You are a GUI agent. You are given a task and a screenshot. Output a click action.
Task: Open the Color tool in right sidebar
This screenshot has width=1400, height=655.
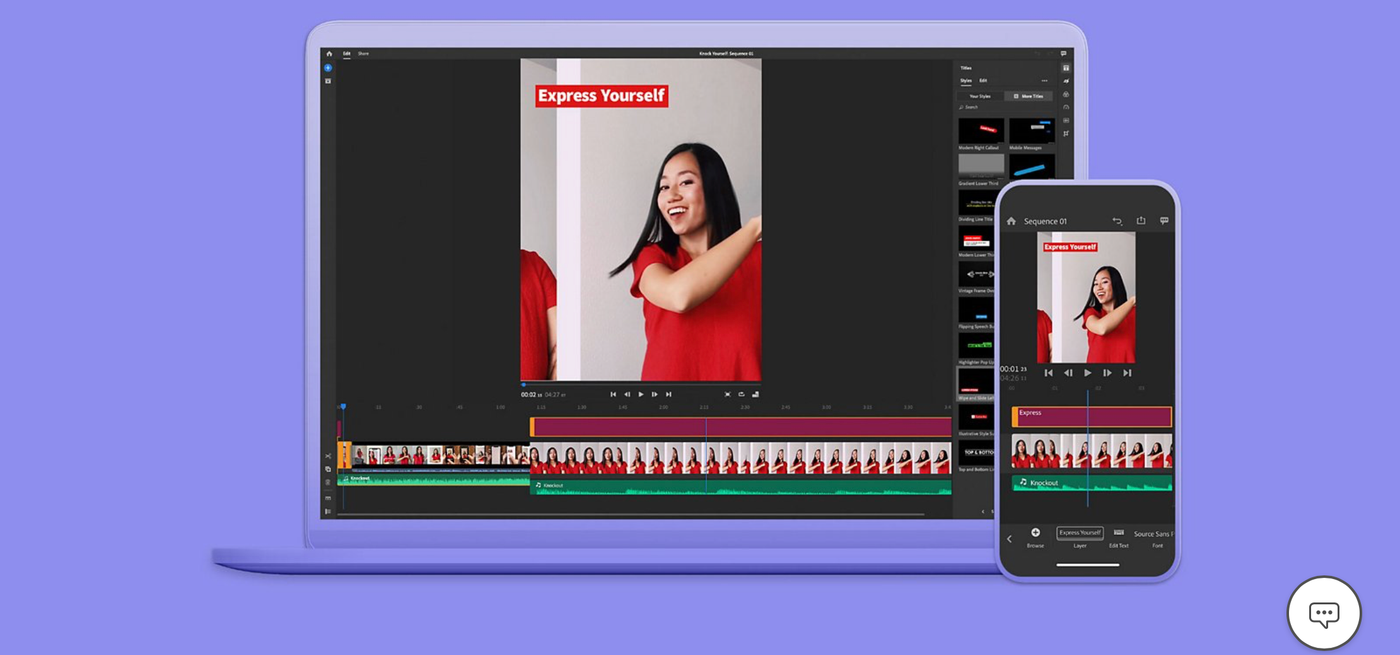[1066, 94]
